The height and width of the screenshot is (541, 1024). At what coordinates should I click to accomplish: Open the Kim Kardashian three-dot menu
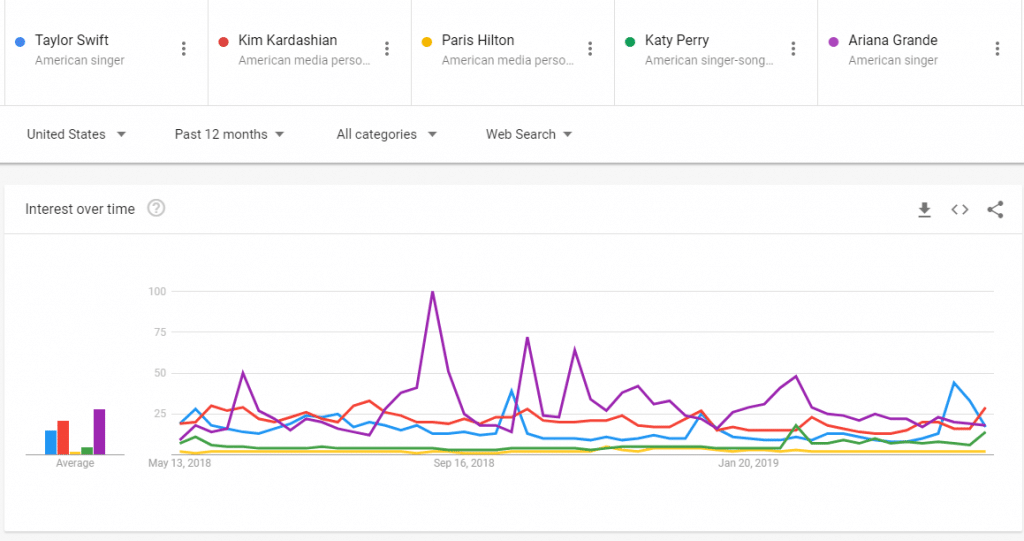tap(387, 49)
